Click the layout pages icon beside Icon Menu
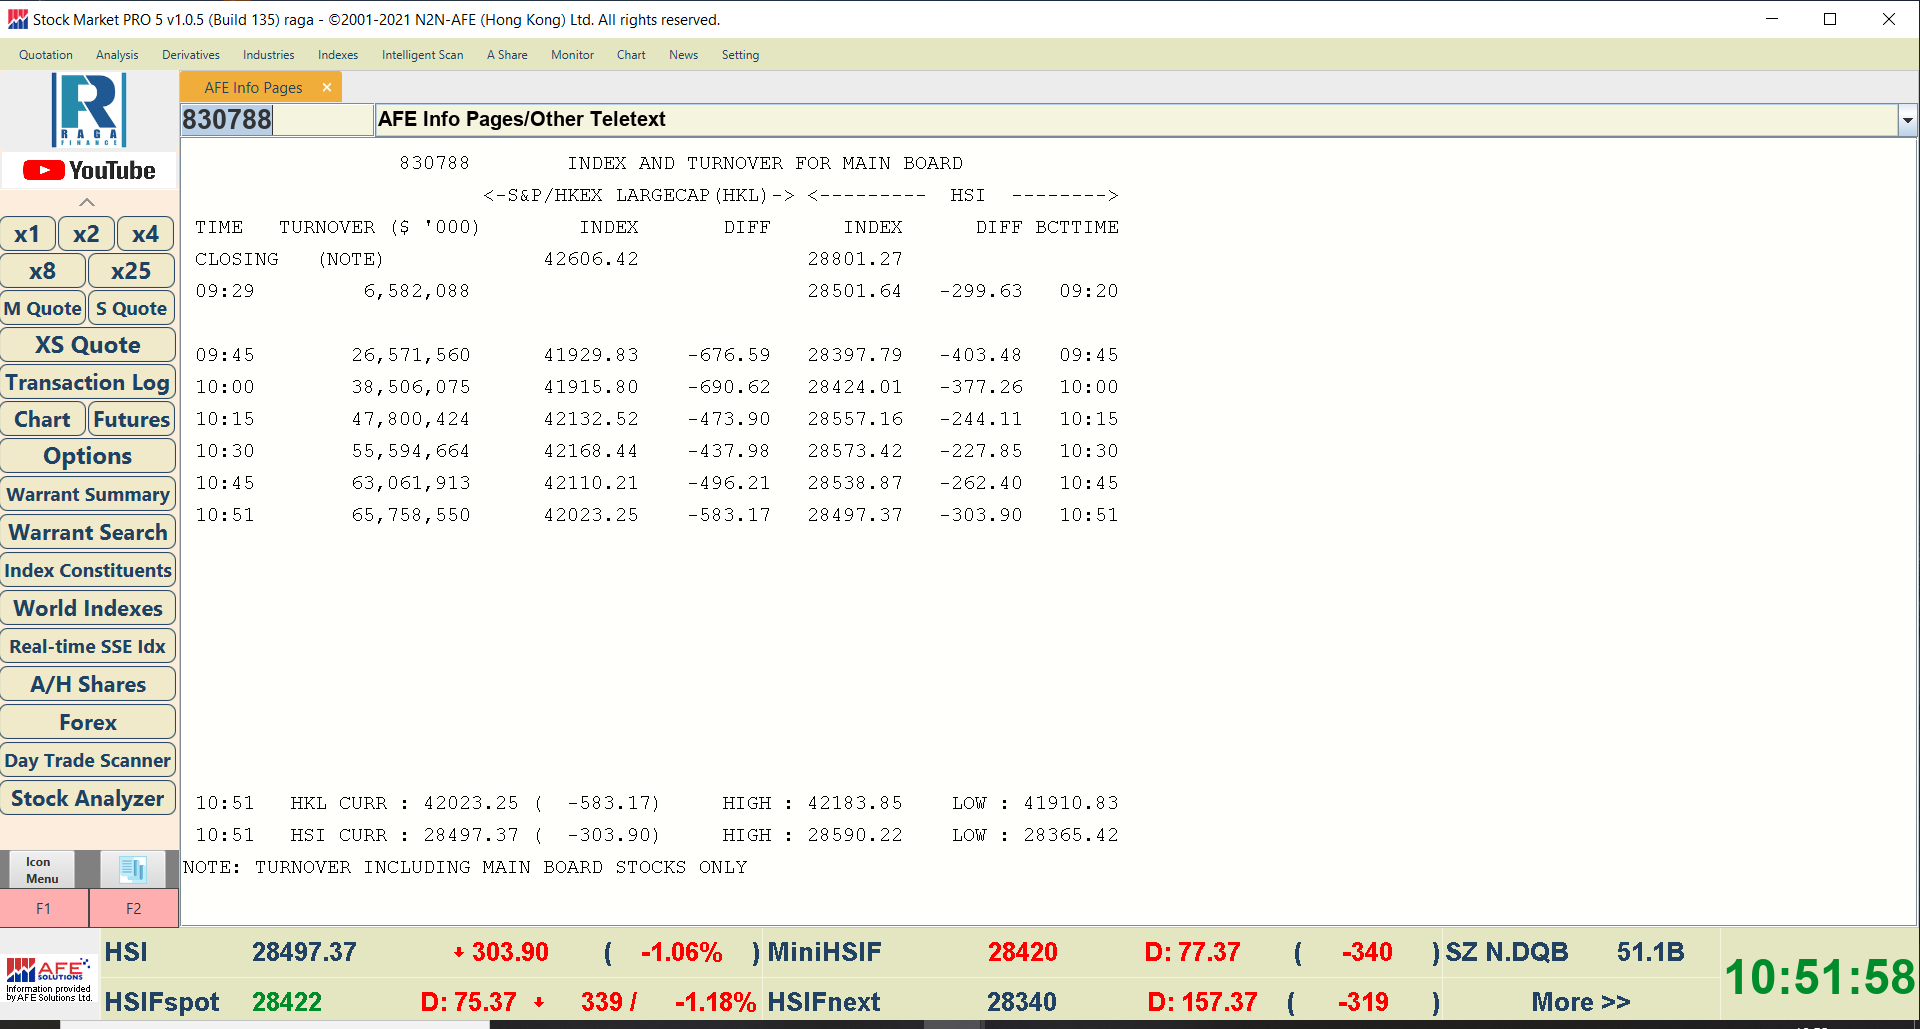The width and height of the screenshot is (1920, 1029). pos(132,869)
